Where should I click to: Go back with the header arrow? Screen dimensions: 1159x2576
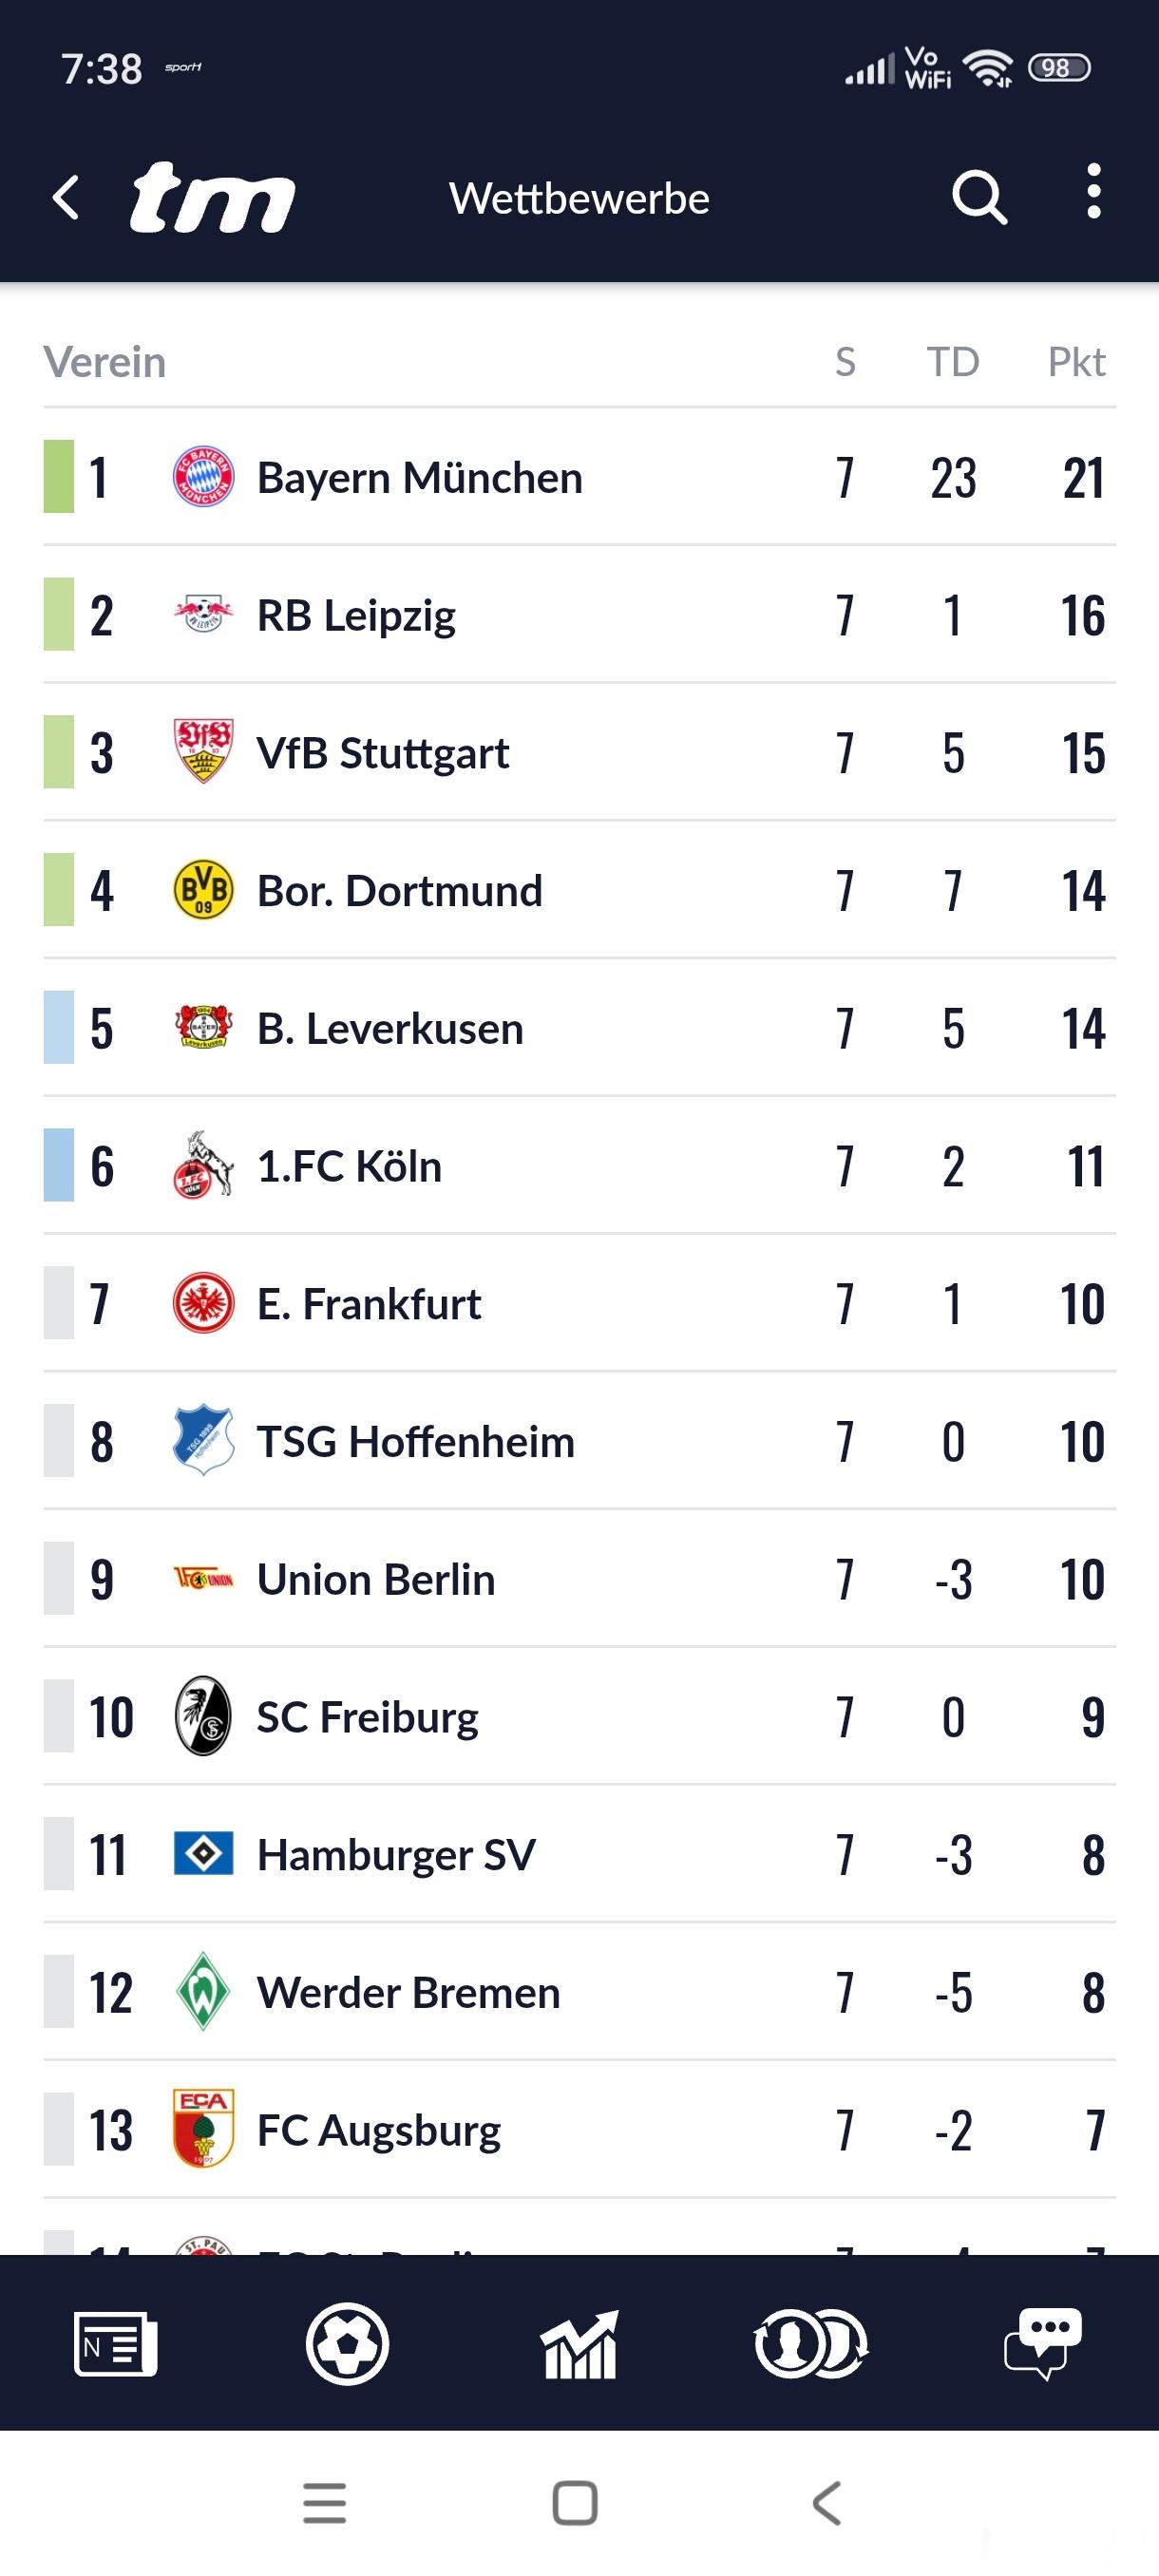[x=66, y=197]
